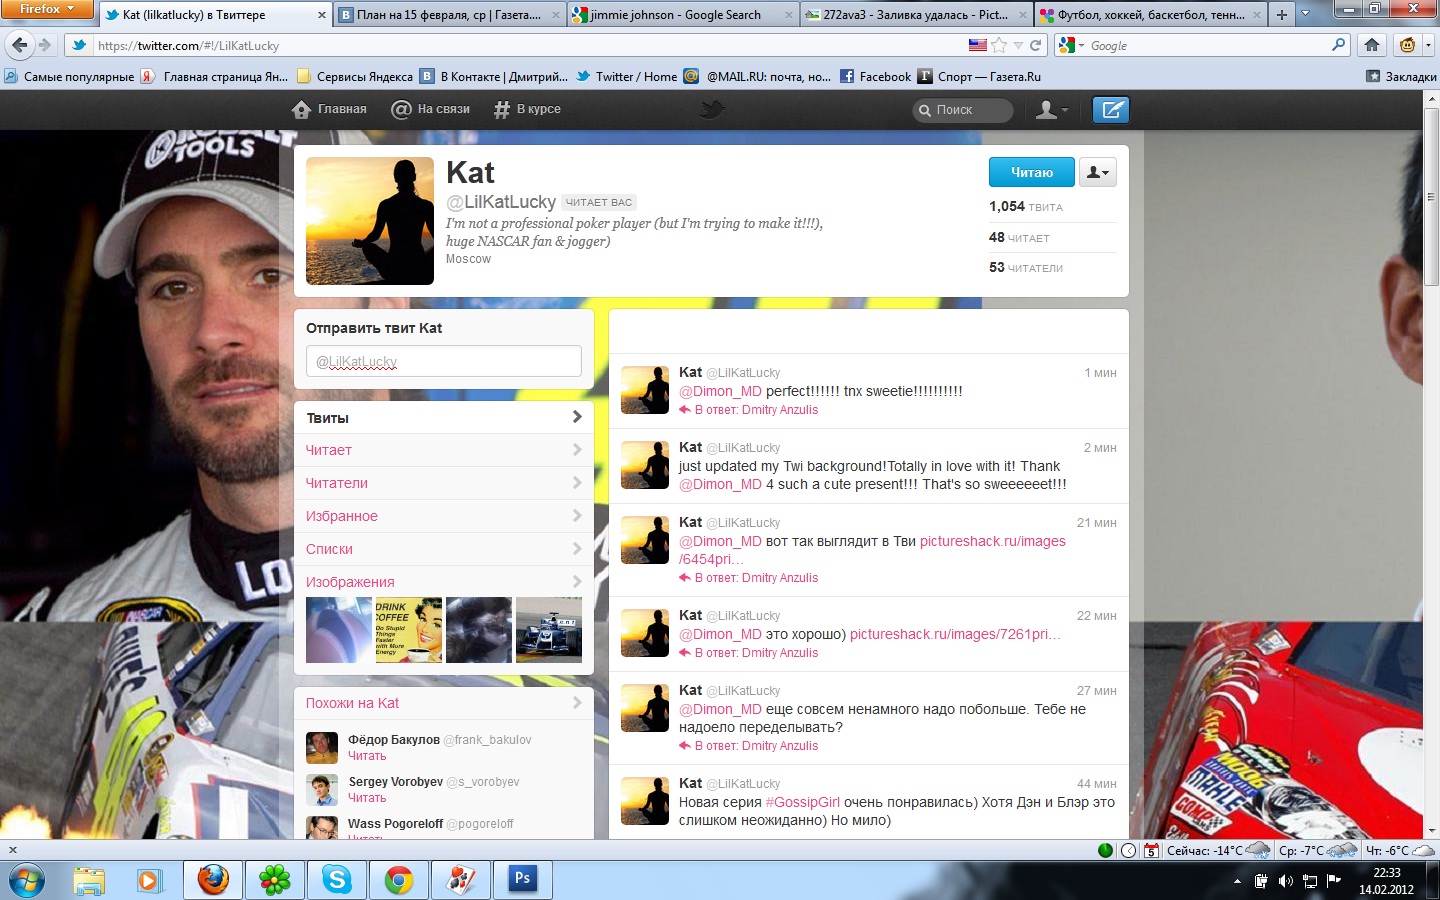Viewport: 1440px width, 900px height.
Task: Click the Twitter bird logo in the top bar
Action: tap(711, 109)
